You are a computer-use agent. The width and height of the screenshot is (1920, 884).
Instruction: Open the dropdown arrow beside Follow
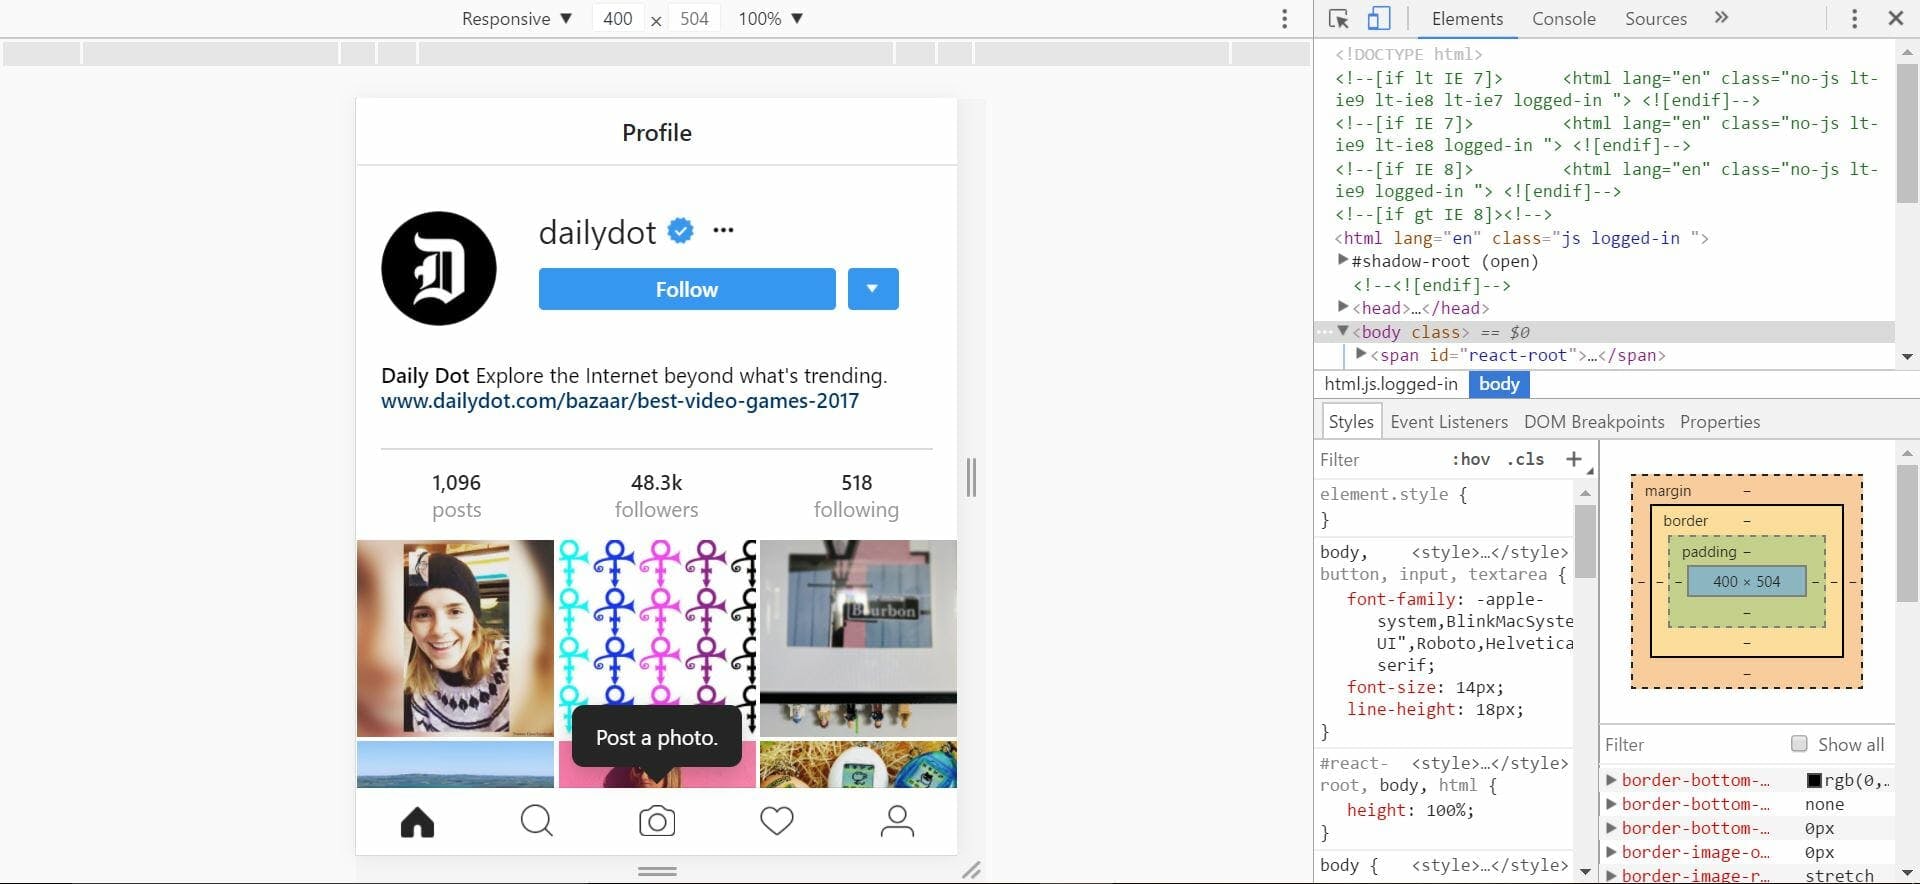point(873,289)
